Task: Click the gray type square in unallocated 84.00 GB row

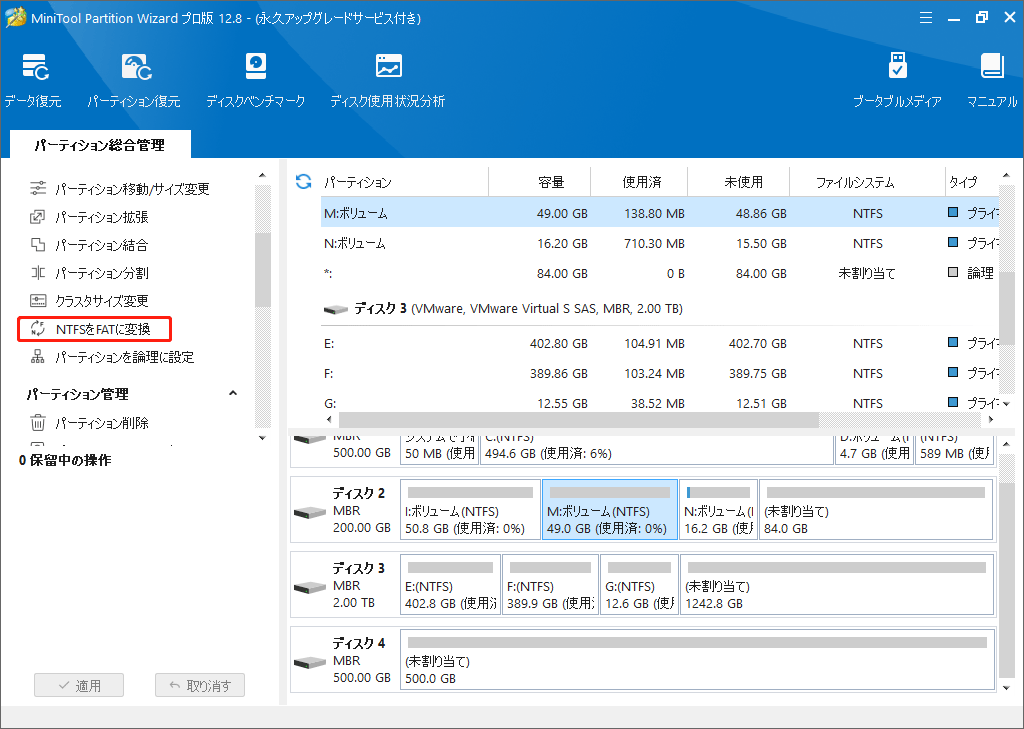Action: tap(953, 272)
